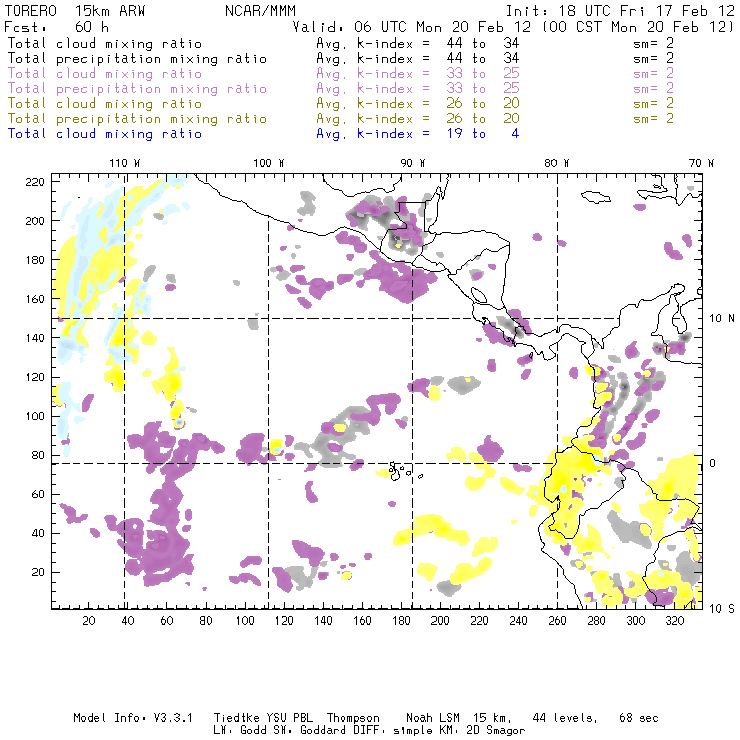Click black 'Avg. k-index = 44 to 34', top row
Screen dimensions: 740x740
418,43
